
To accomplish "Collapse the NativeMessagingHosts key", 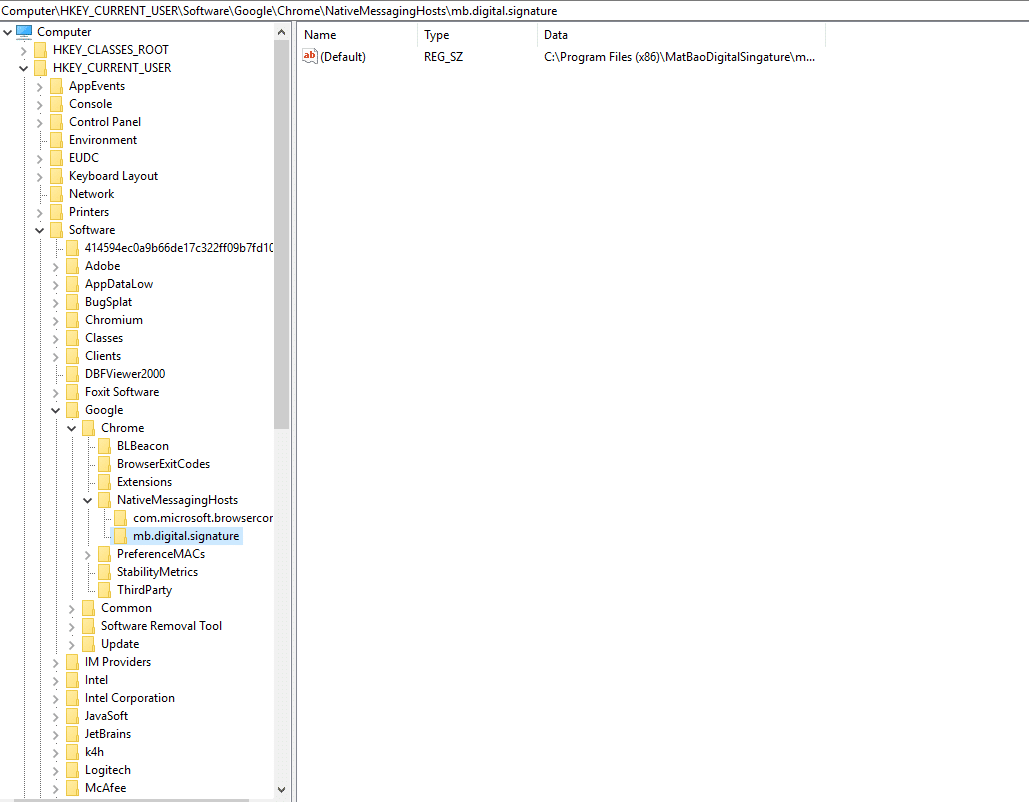I will point(87,500).
